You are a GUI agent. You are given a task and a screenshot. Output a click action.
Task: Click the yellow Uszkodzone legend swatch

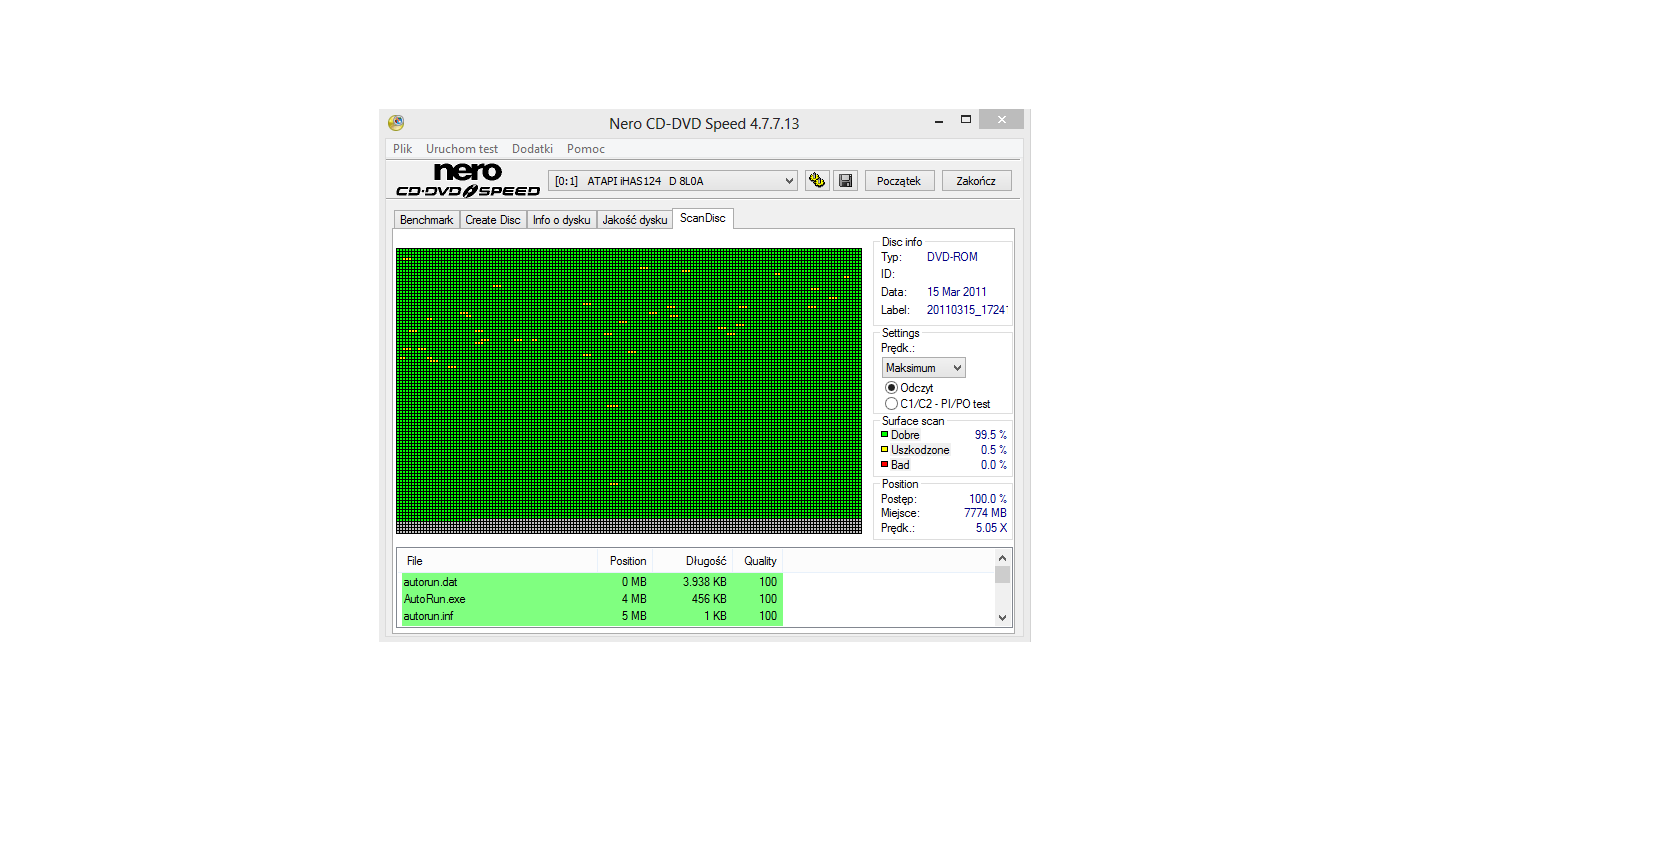tap(885, 450)
